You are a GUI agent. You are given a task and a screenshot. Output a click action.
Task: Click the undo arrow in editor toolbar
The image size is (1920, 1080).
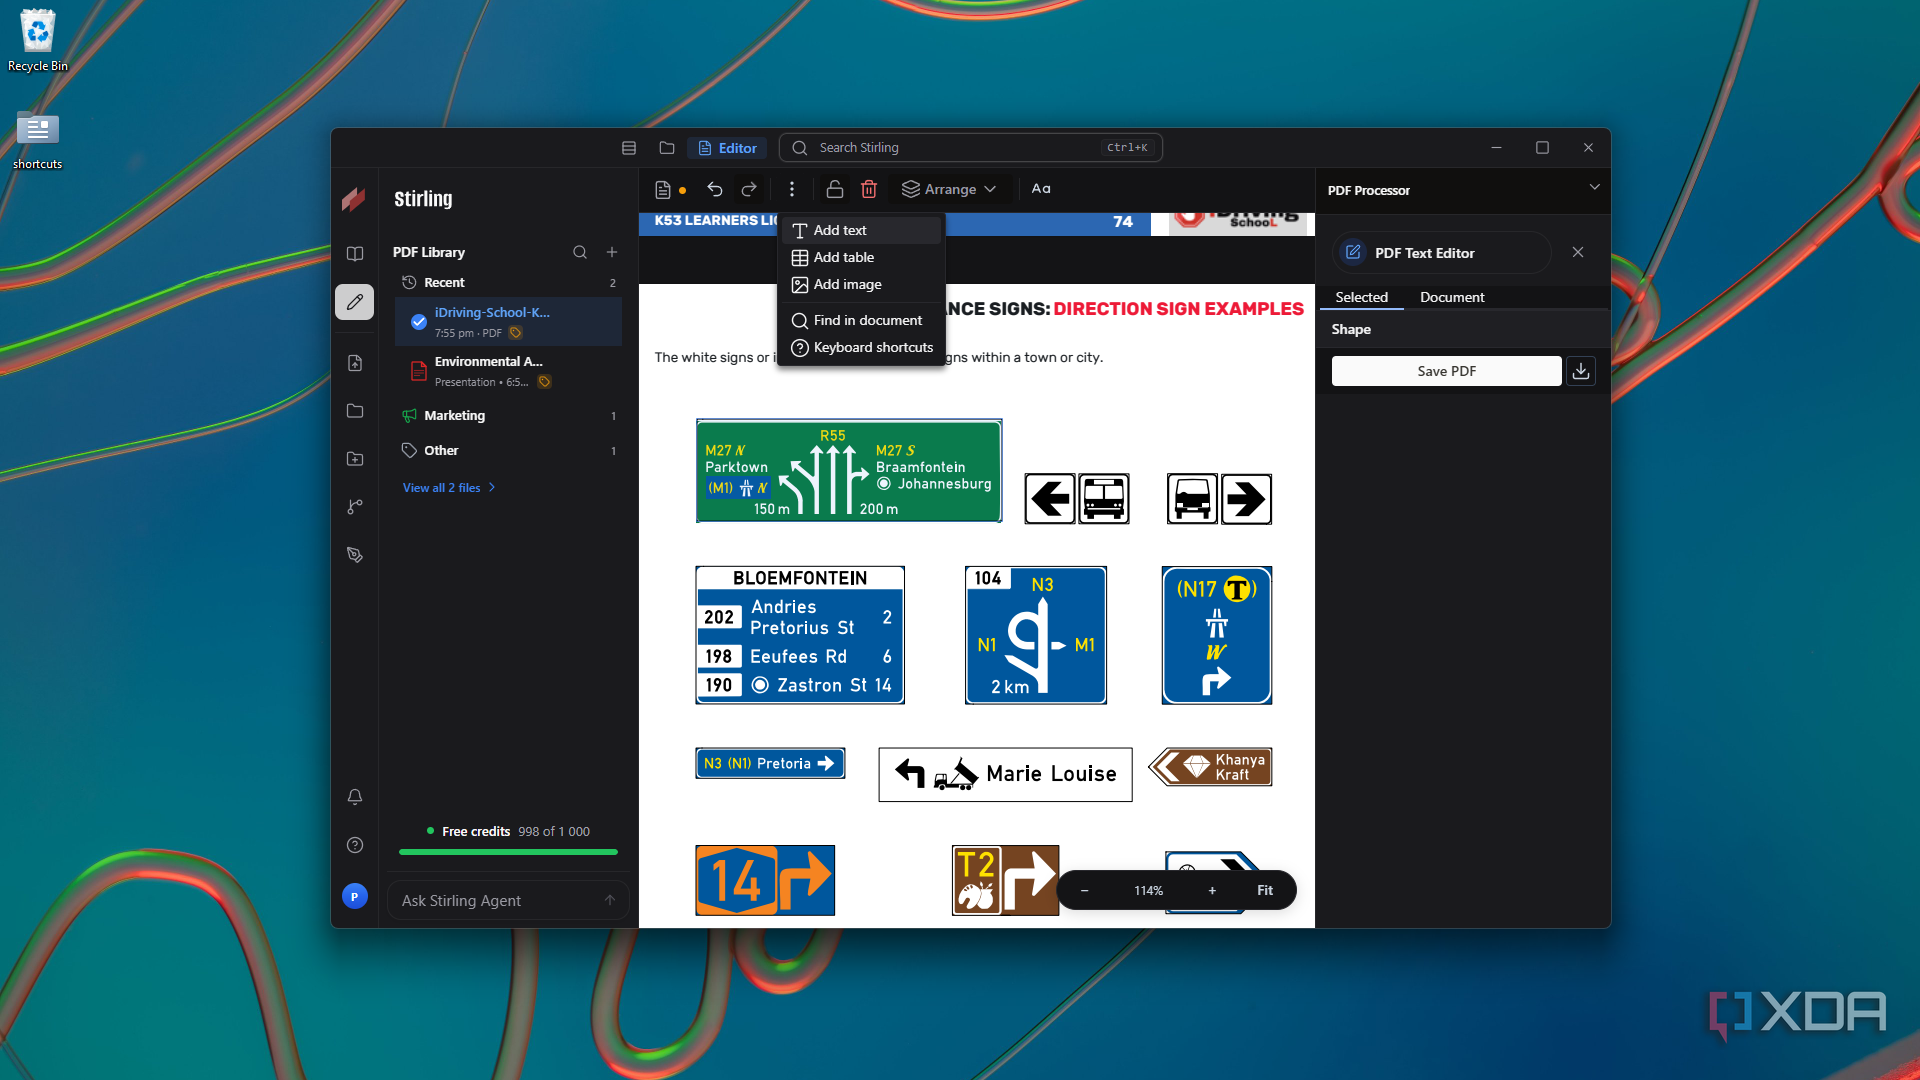[x=715, y=189]
